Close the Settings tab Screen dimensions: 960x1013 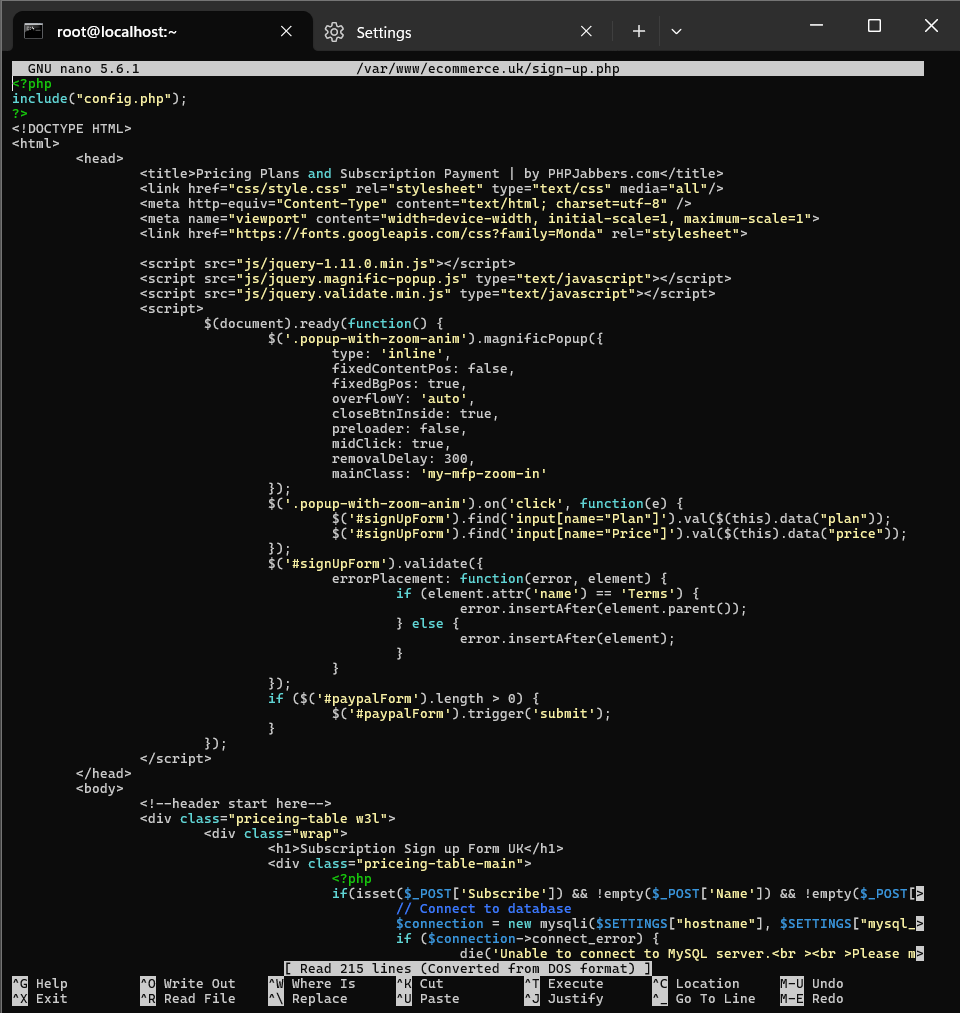click(x=586, y=31)
